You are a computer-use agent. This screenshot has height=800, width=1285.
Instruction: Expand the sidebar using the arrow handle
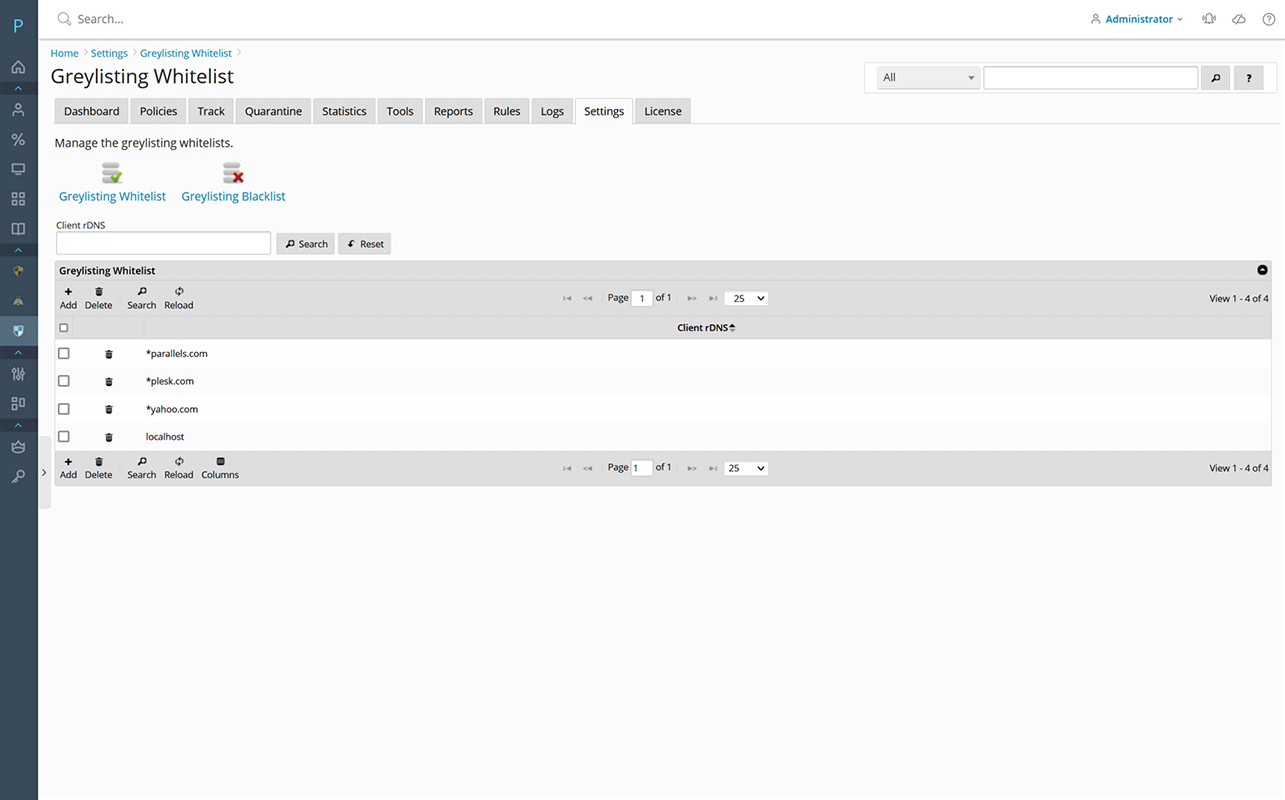pyautogui.click(x=44, y=473)
